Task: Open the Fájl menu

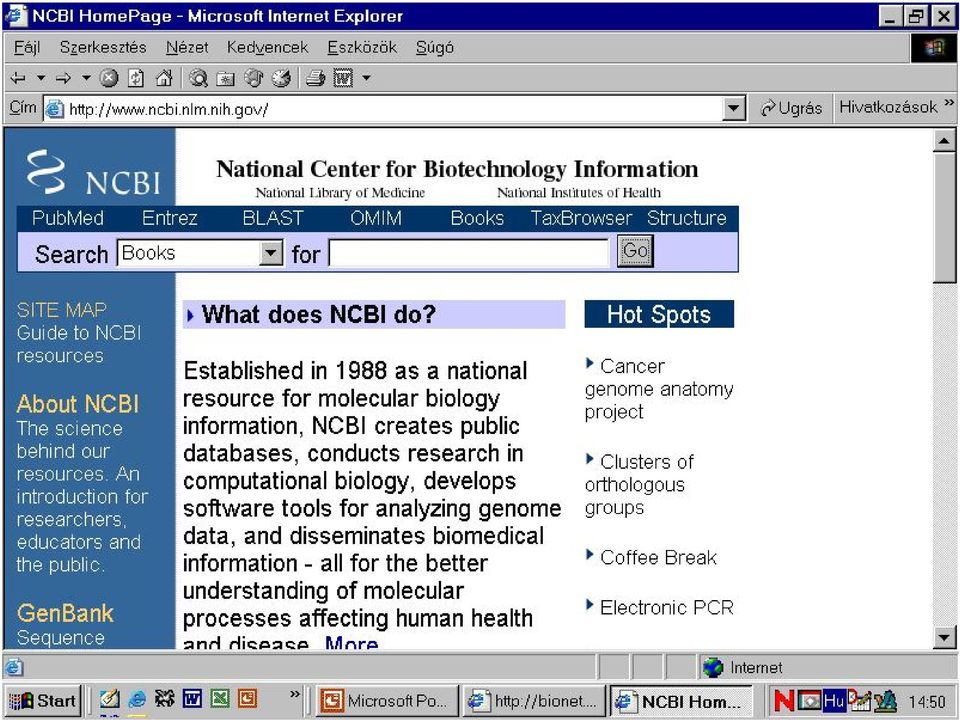Action: [27, 47]
